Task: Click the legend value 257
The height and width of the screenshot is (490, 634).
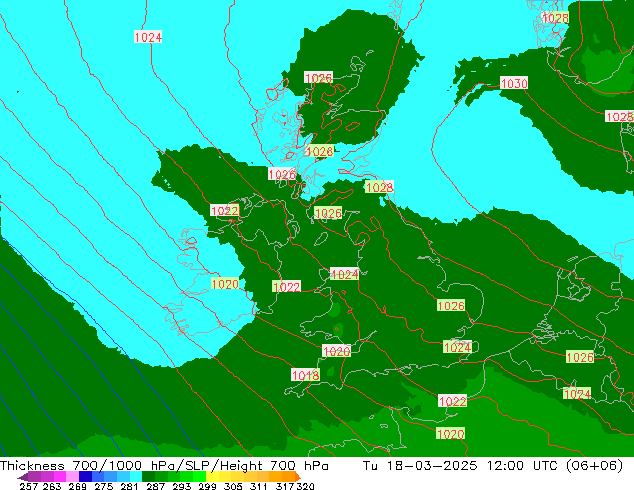Action: tap(28, 486)
